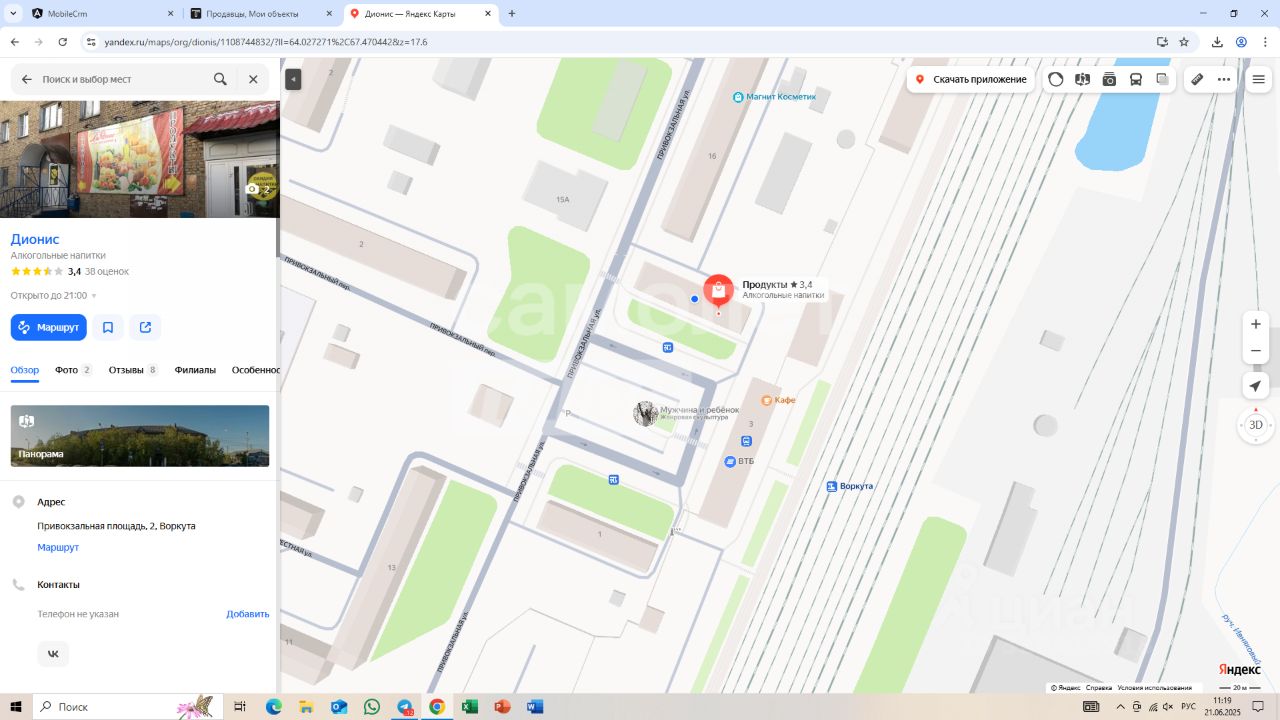Open the Особенности tab
This screenshot has height=720, width=1280.
[x=256, y=370]
